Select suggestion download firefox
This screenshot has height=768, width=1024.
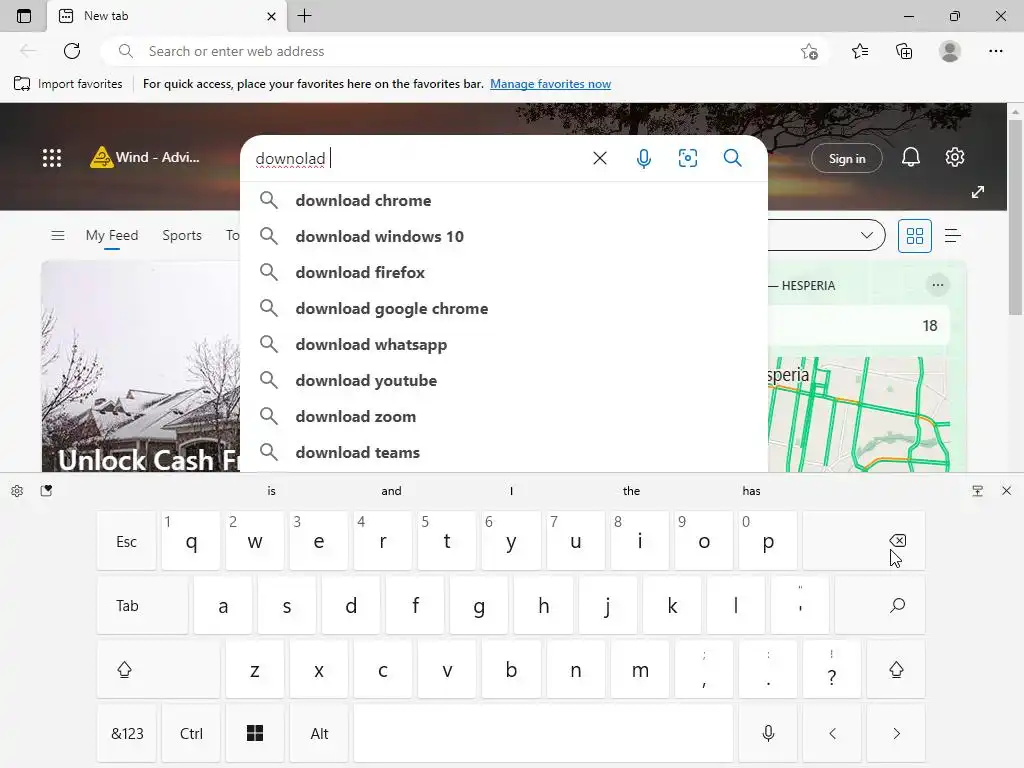[504, 272]
